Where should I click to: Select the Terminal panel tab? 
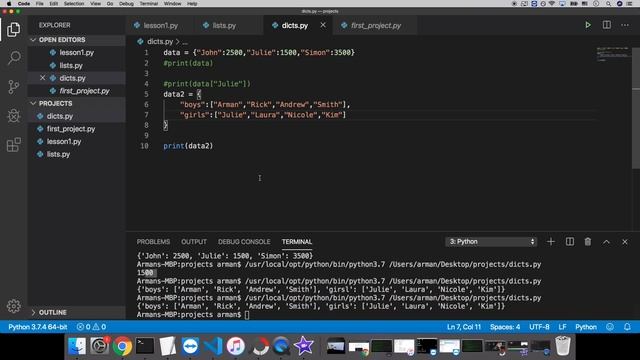[297, 242]
